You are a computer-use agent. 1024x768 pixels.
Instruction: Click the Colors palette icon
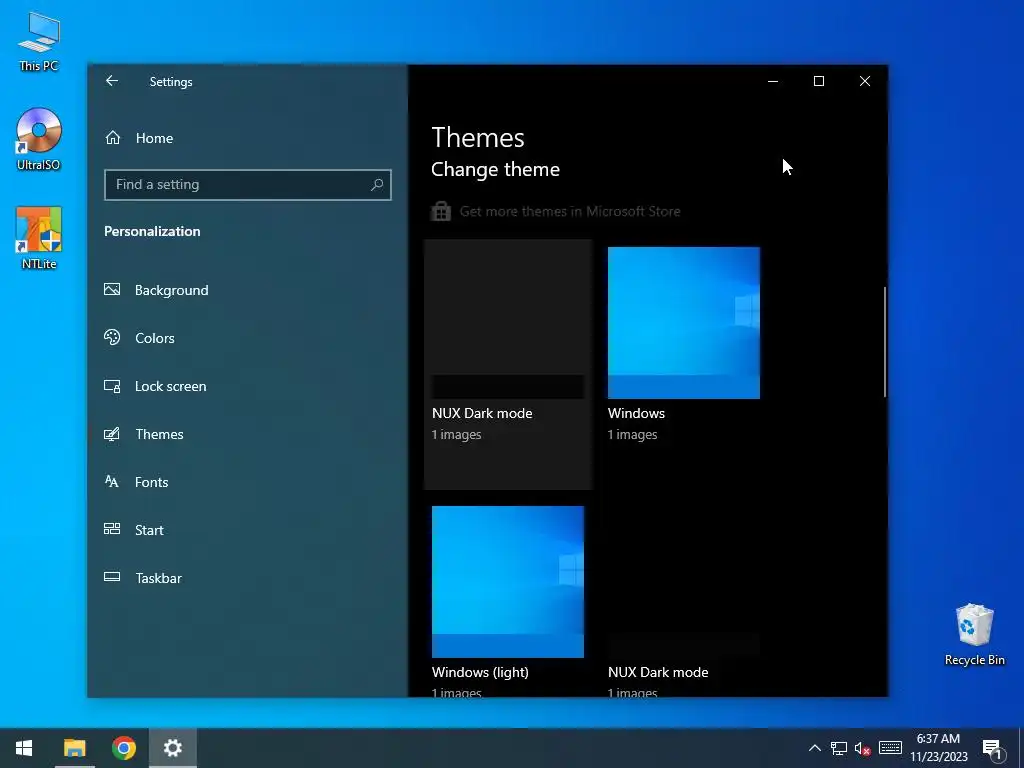pos(112,337)
